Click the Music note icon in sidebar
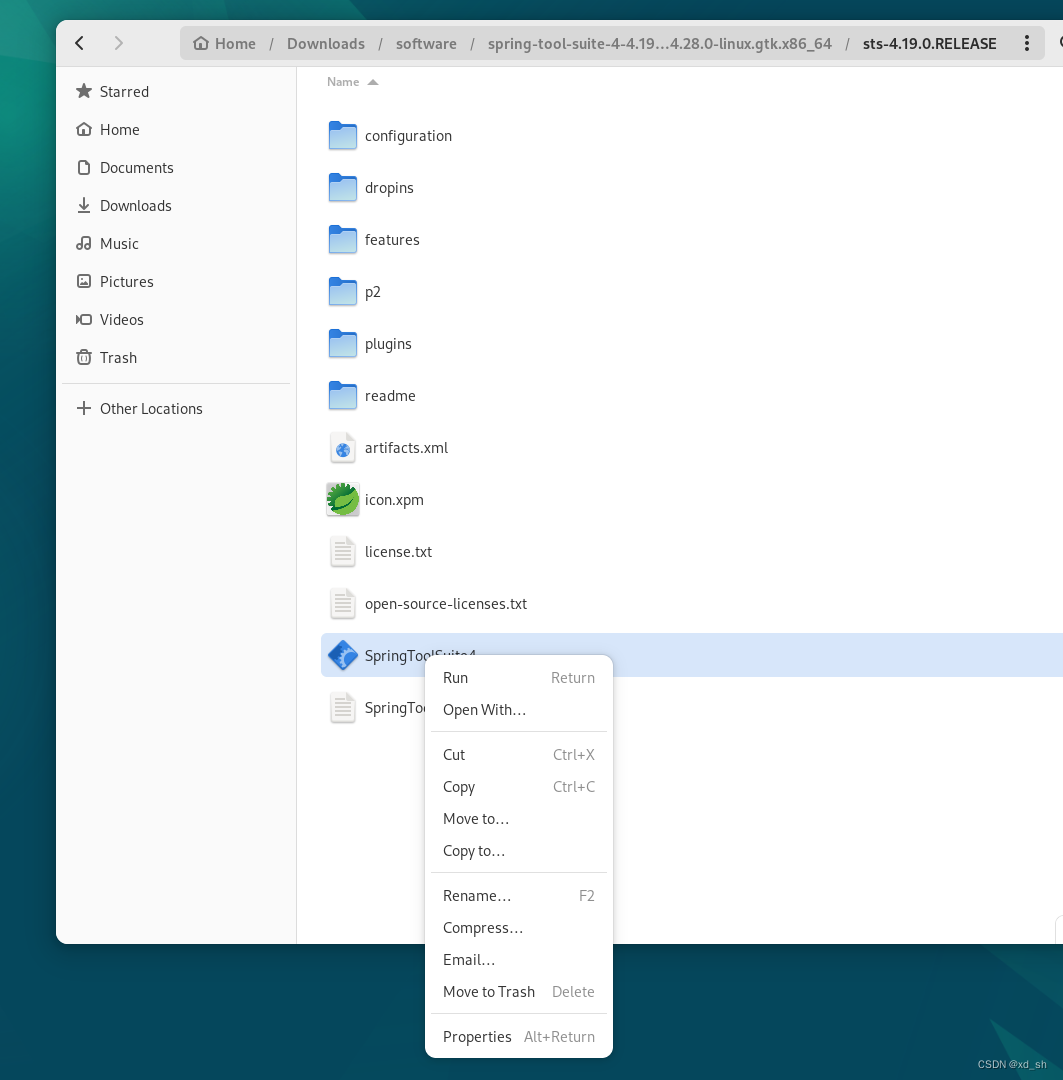The height and width of the screenshot is (1080, 1063). 84,243
